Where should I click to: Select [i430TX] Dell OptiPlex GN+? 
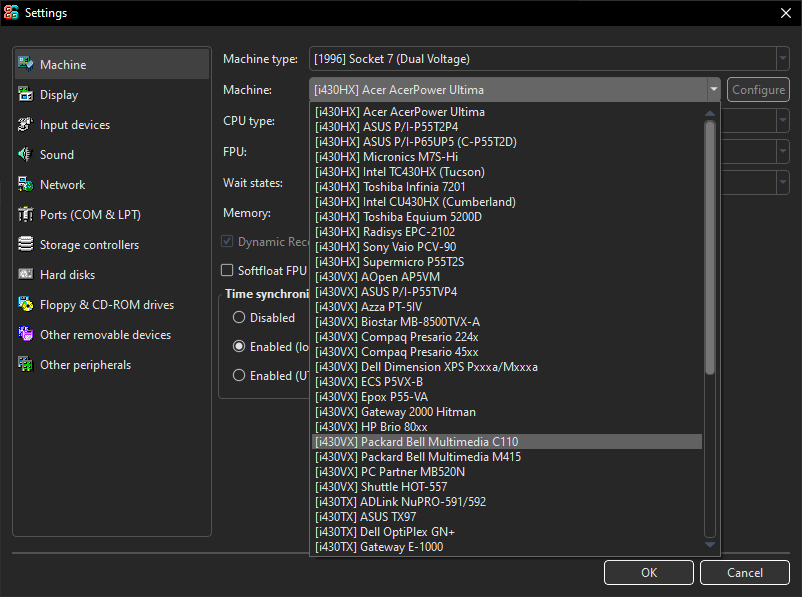coord(507,532)
